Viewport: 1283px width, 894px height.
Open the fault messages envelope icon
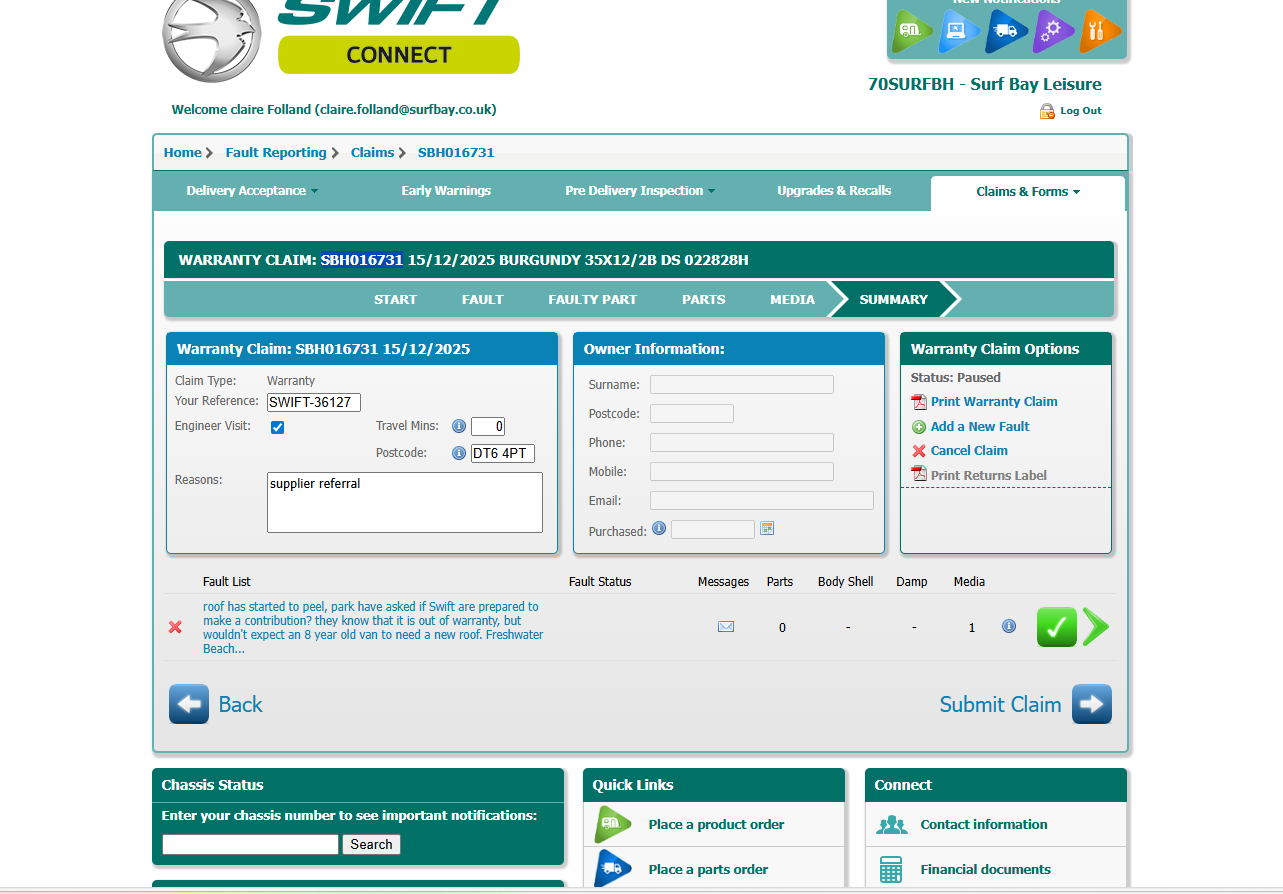tap(726, 627)
